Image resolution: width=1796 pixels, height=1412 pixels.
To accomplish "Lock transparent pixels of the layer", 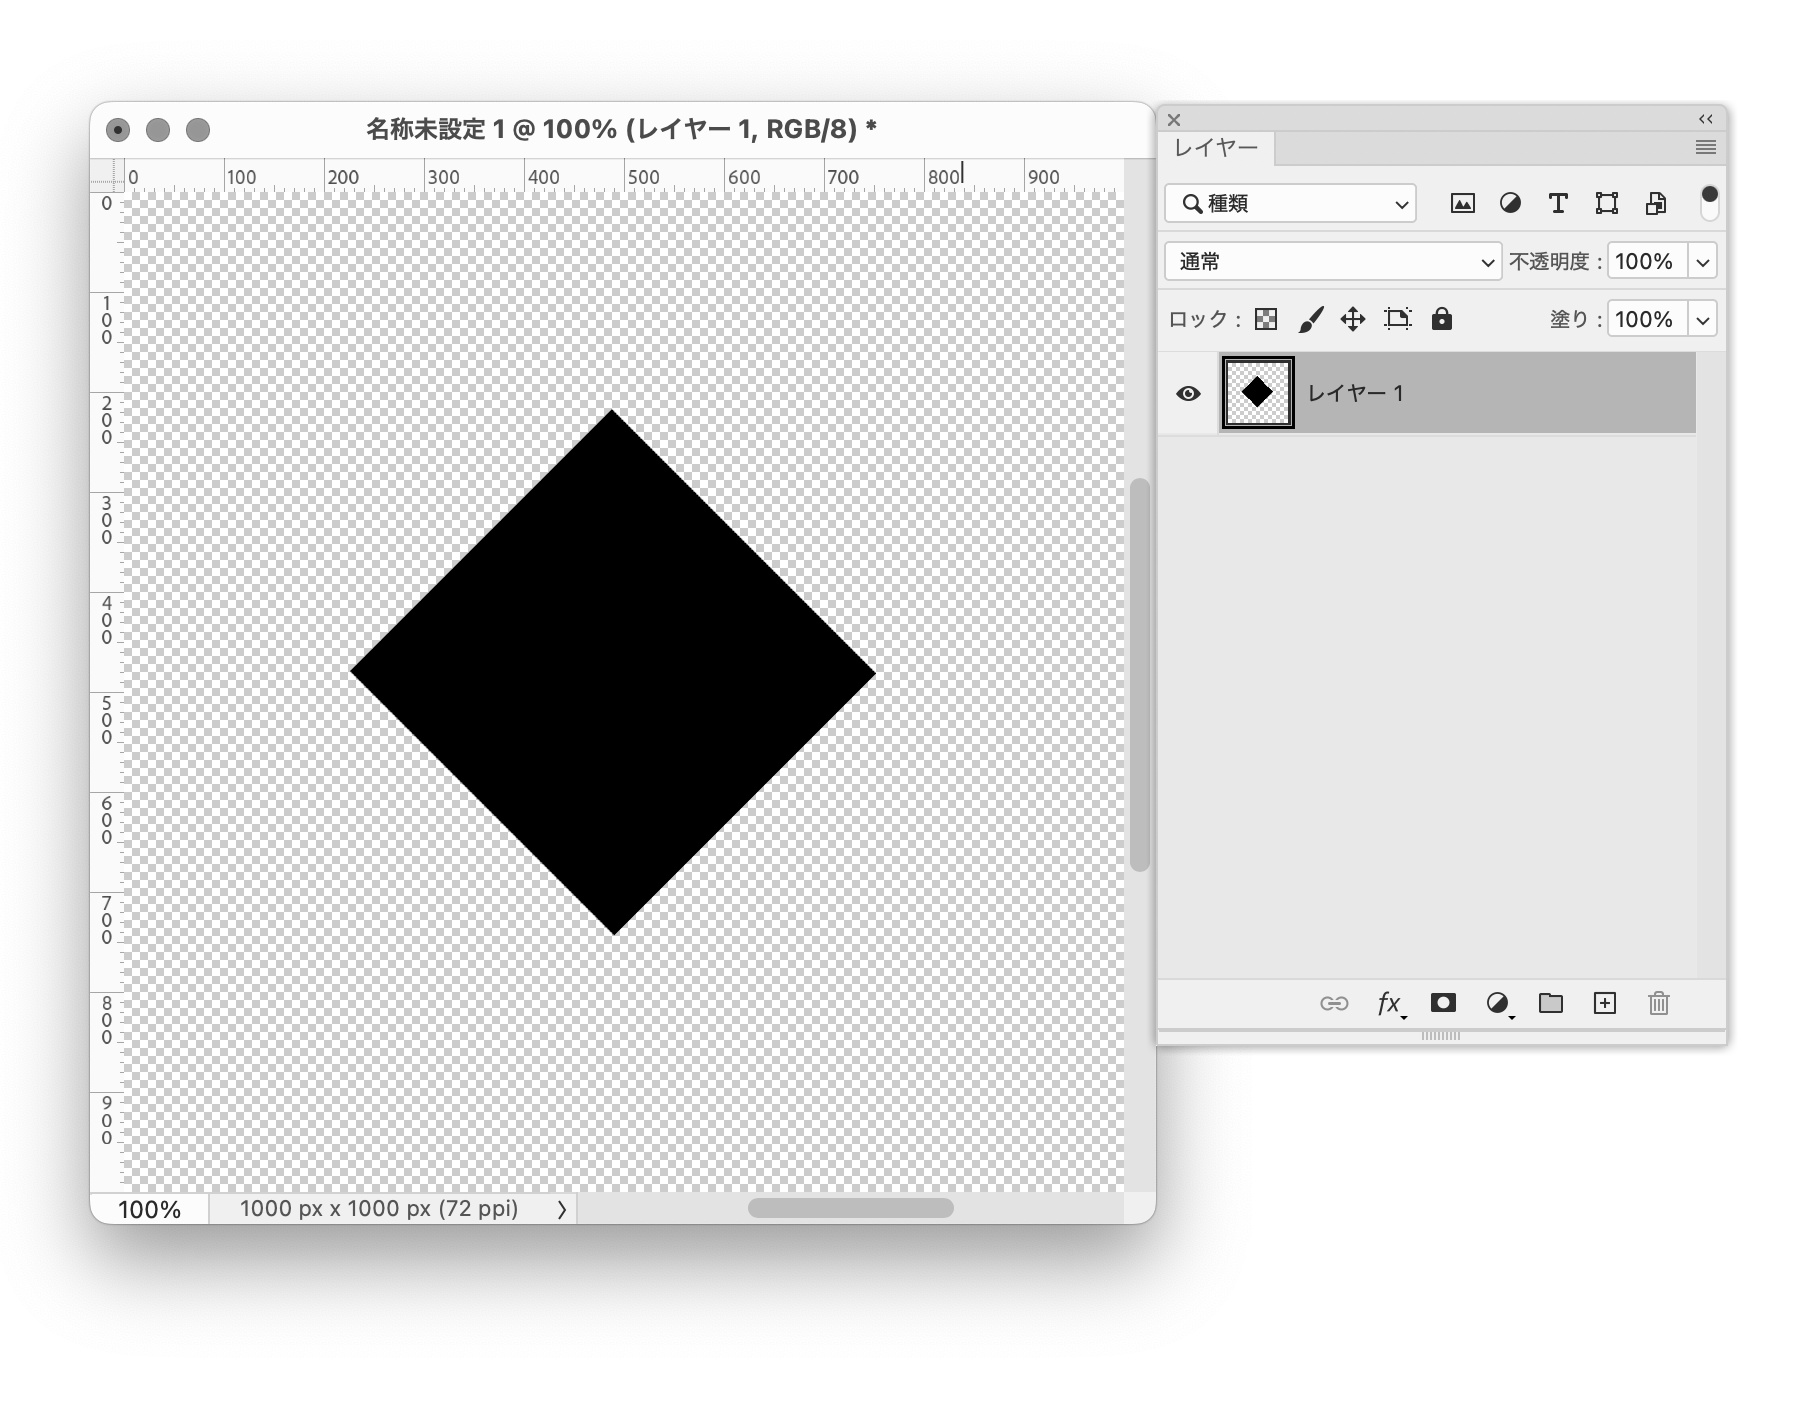I will pos(1266,319).
